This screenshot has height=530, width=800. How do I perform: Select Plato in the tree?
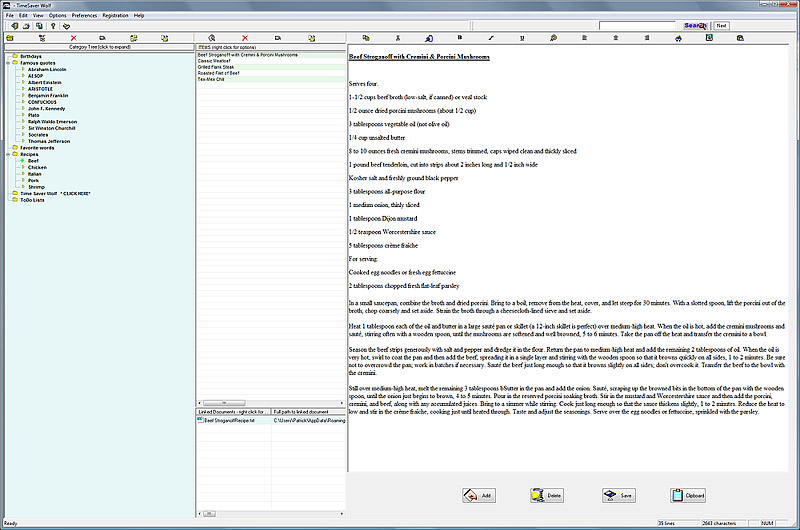(34, 115)
